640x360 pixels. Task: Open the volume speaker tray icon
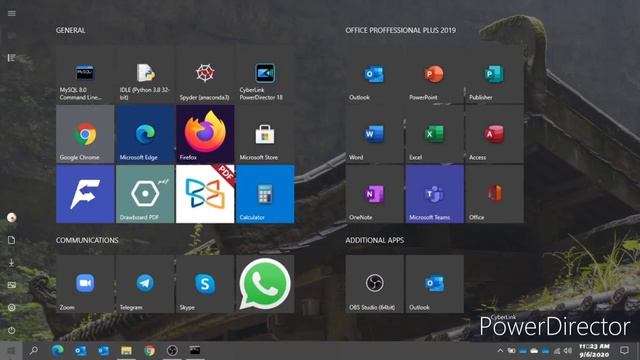(x=568, y=351)
